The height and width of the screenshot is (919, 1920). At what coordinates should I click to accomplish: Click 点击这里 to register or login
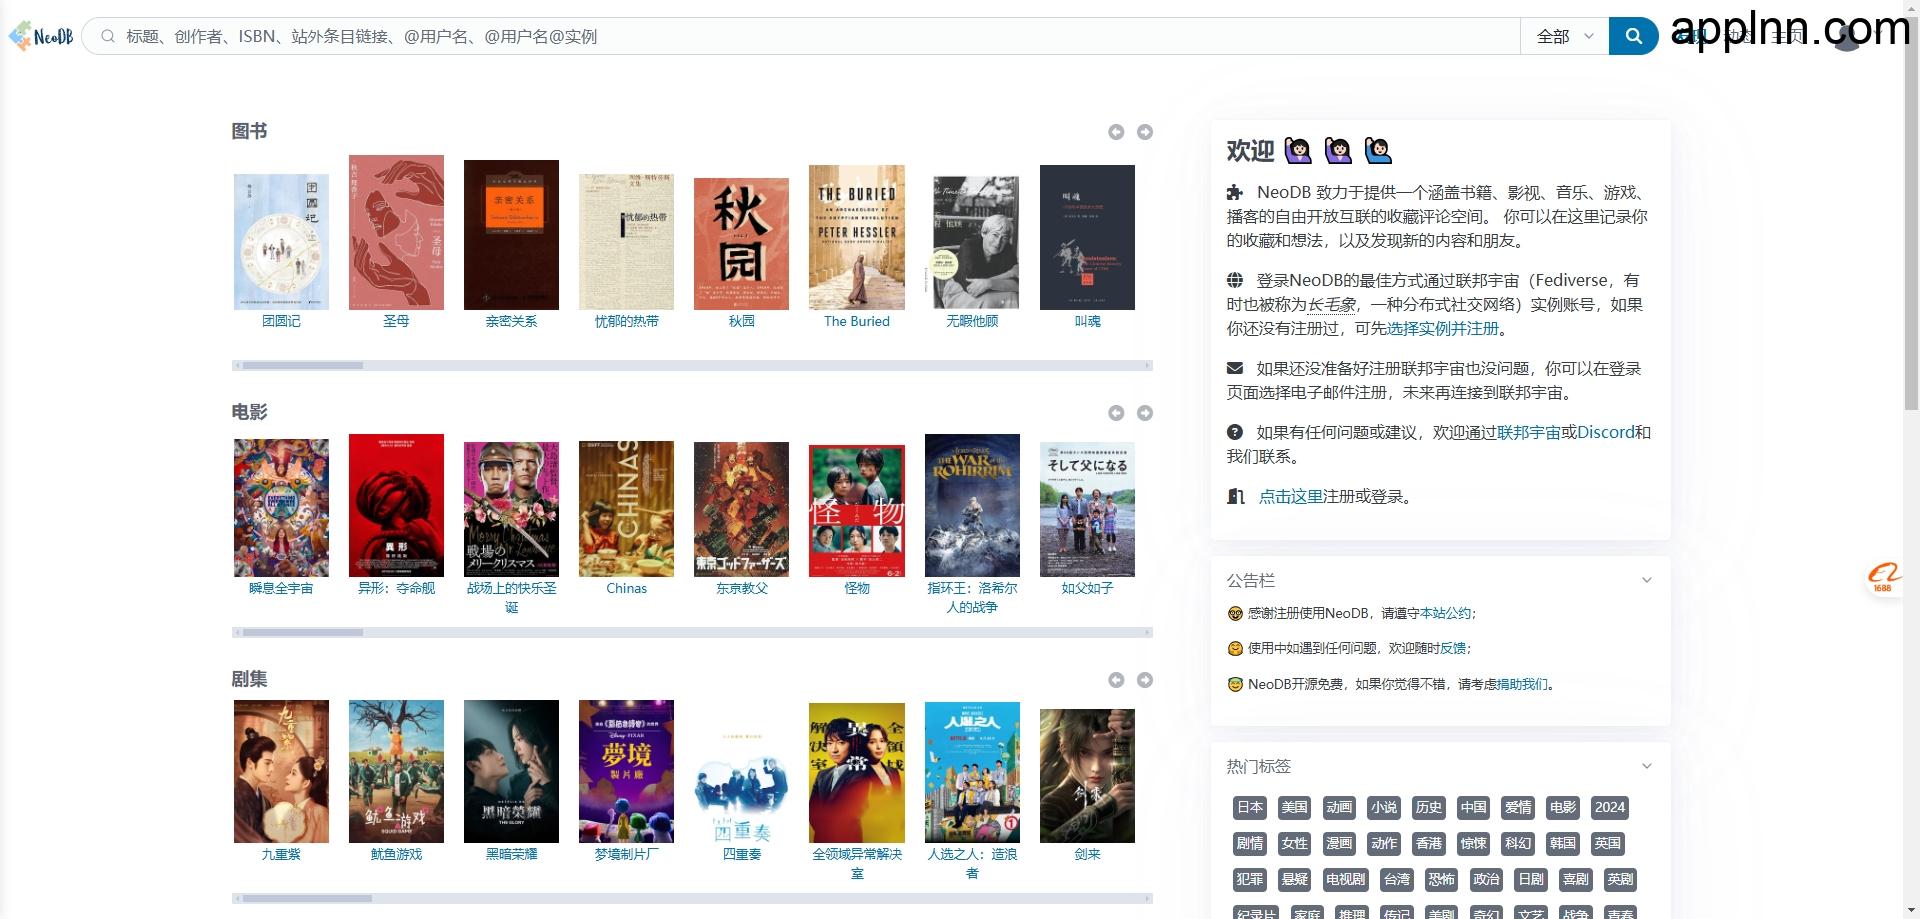coord(1290,496)
